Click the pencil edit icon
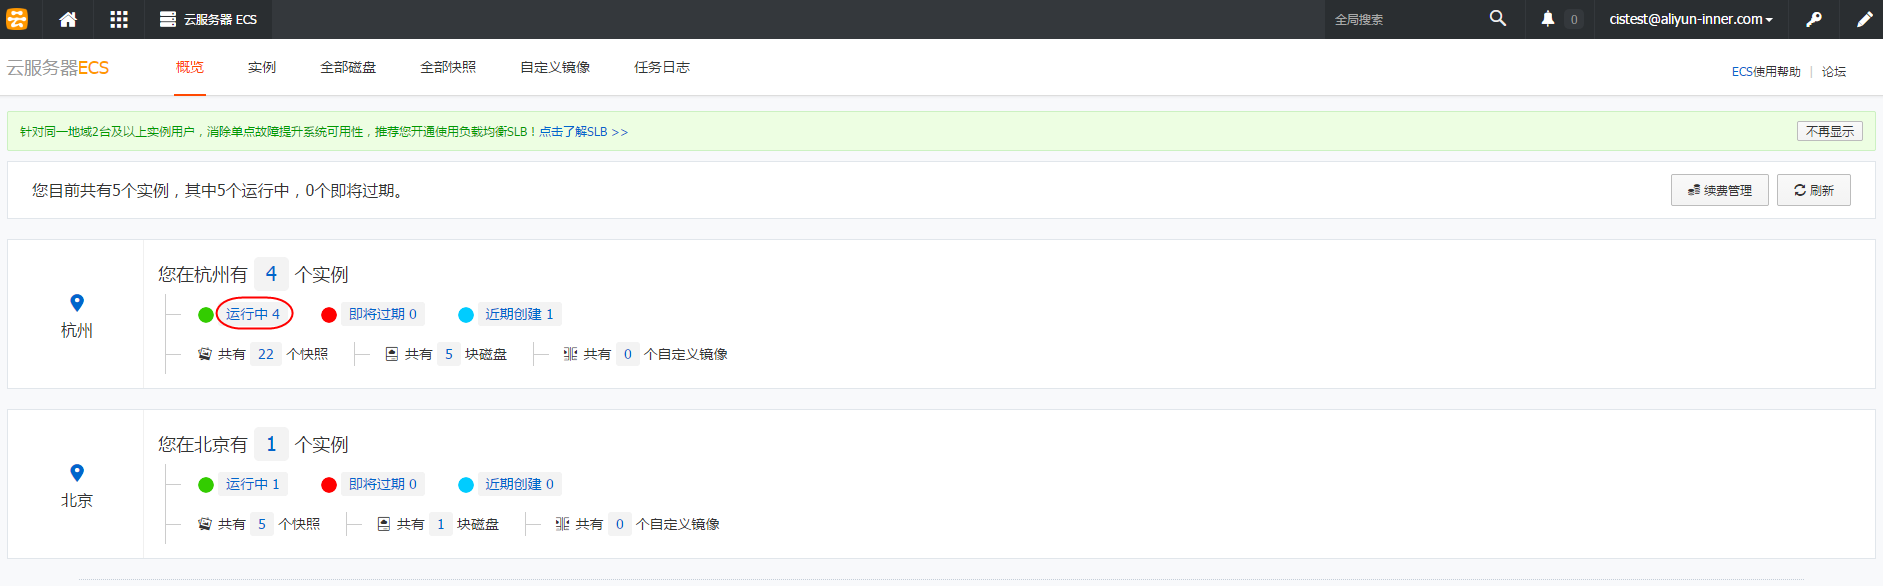The height and width of the screenshot is (586, 1883). tap(1864, 19)
